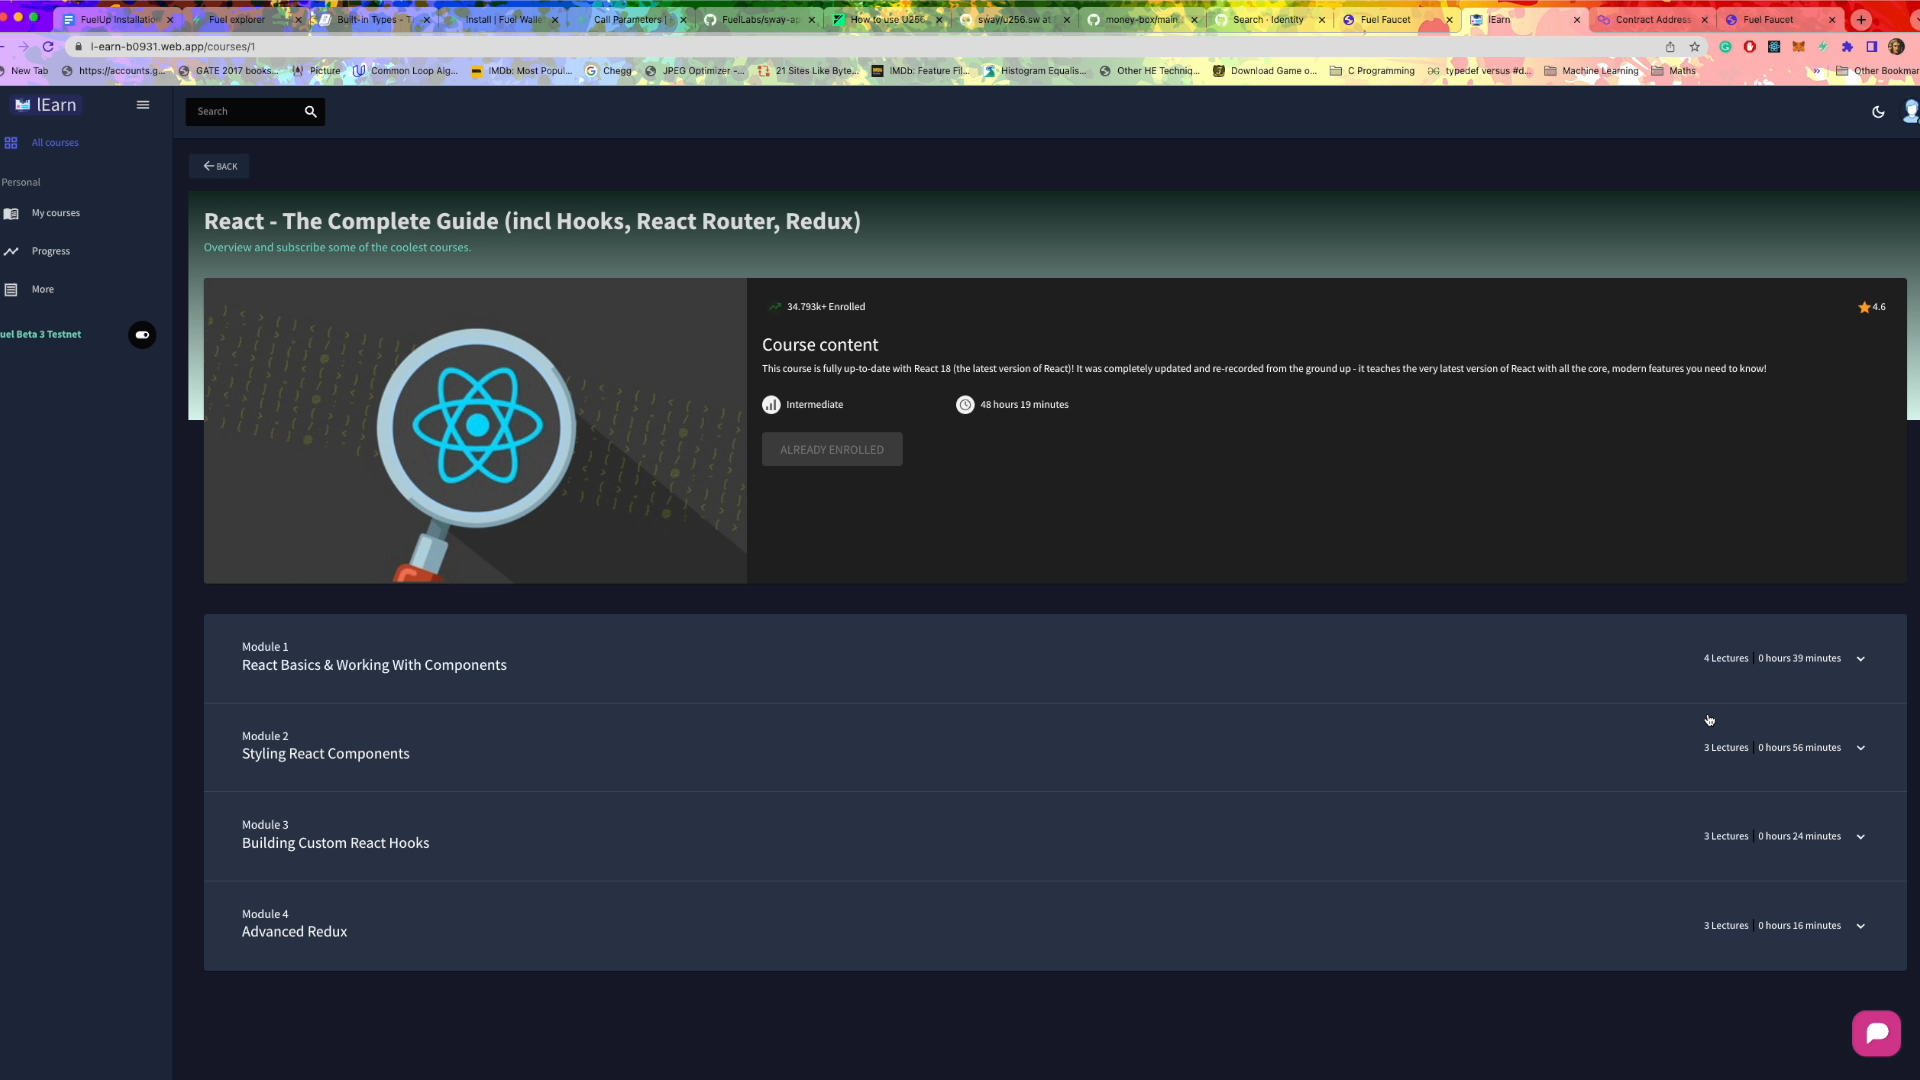Switch to FuelLabs/sway GitHub tab
1920x1080 pixels.
tap(759, 20)
